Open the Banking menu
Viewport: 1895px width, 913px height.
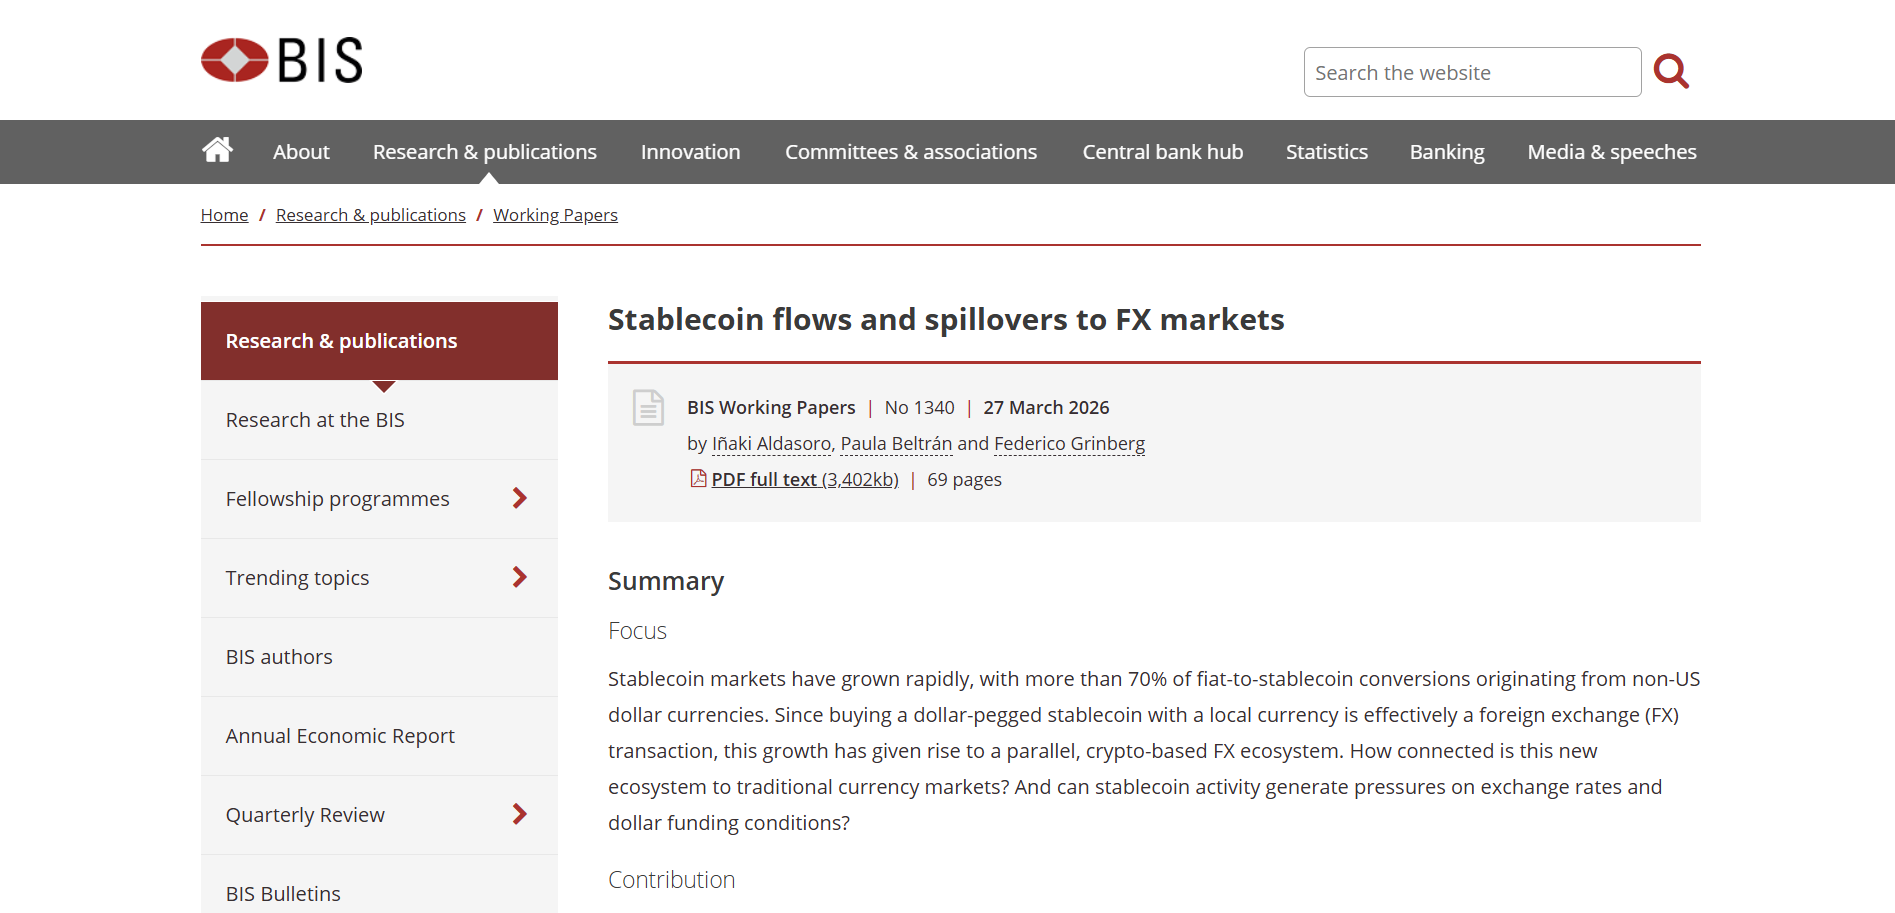pyautogui.click(x=1446, y=151)
